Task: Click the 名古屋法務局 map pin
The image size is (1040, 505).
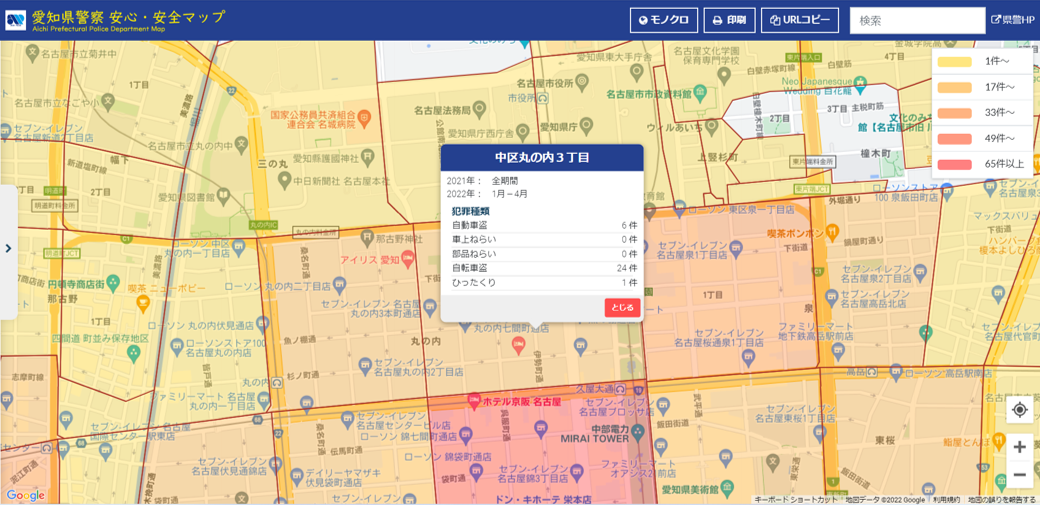Action: [x=480, y=108]
